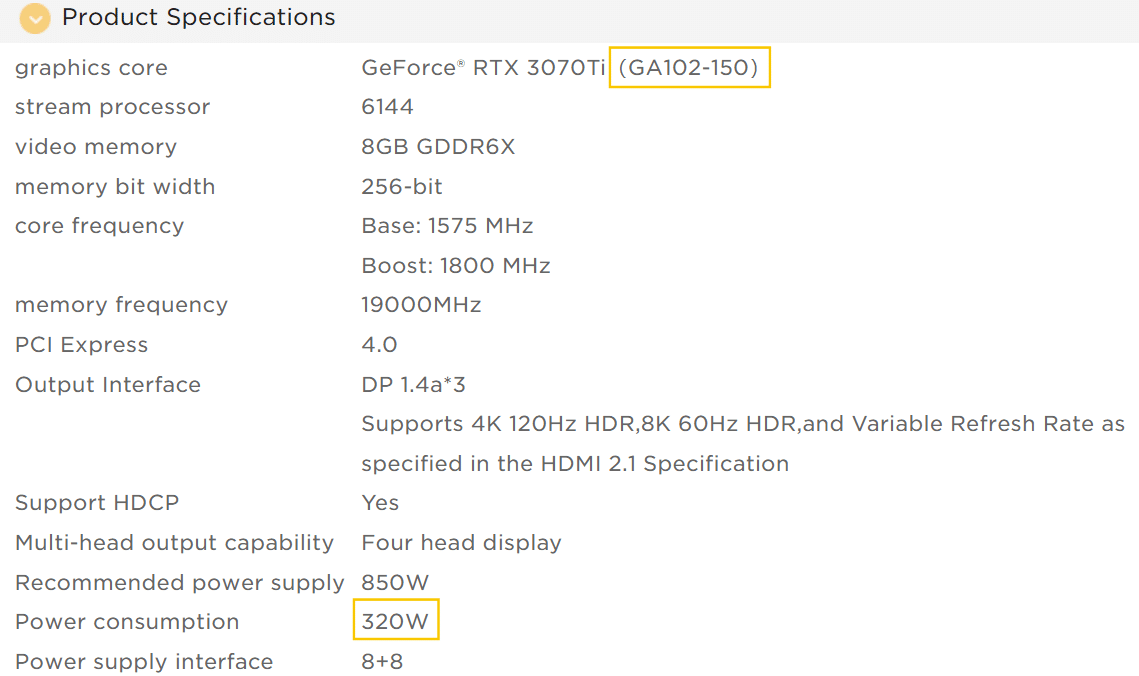Click the Four head display value
This screenshot has width=1139, height=676.
461,542
